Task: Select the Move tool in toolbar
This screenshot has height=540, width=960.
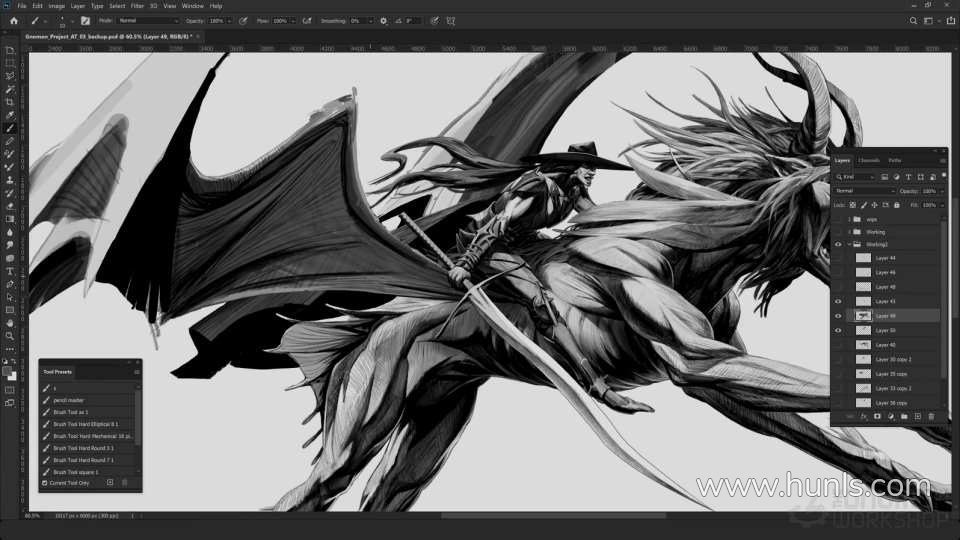Action: 10,50
